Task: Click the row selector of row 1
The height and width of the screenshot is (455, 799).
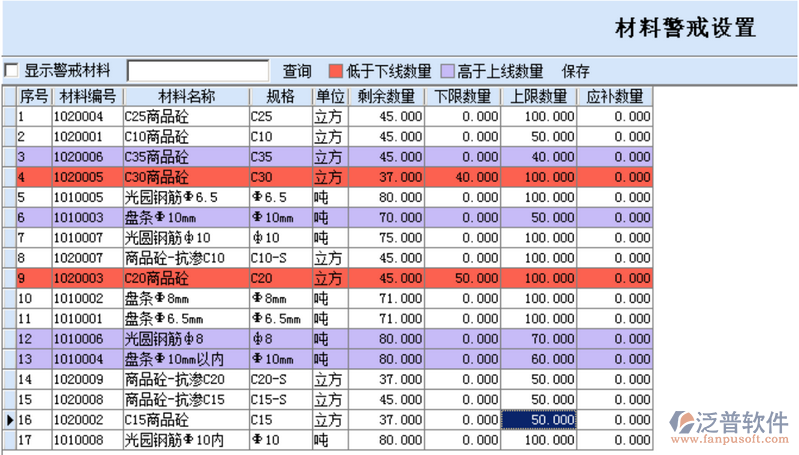Action: tap(10, 117)
